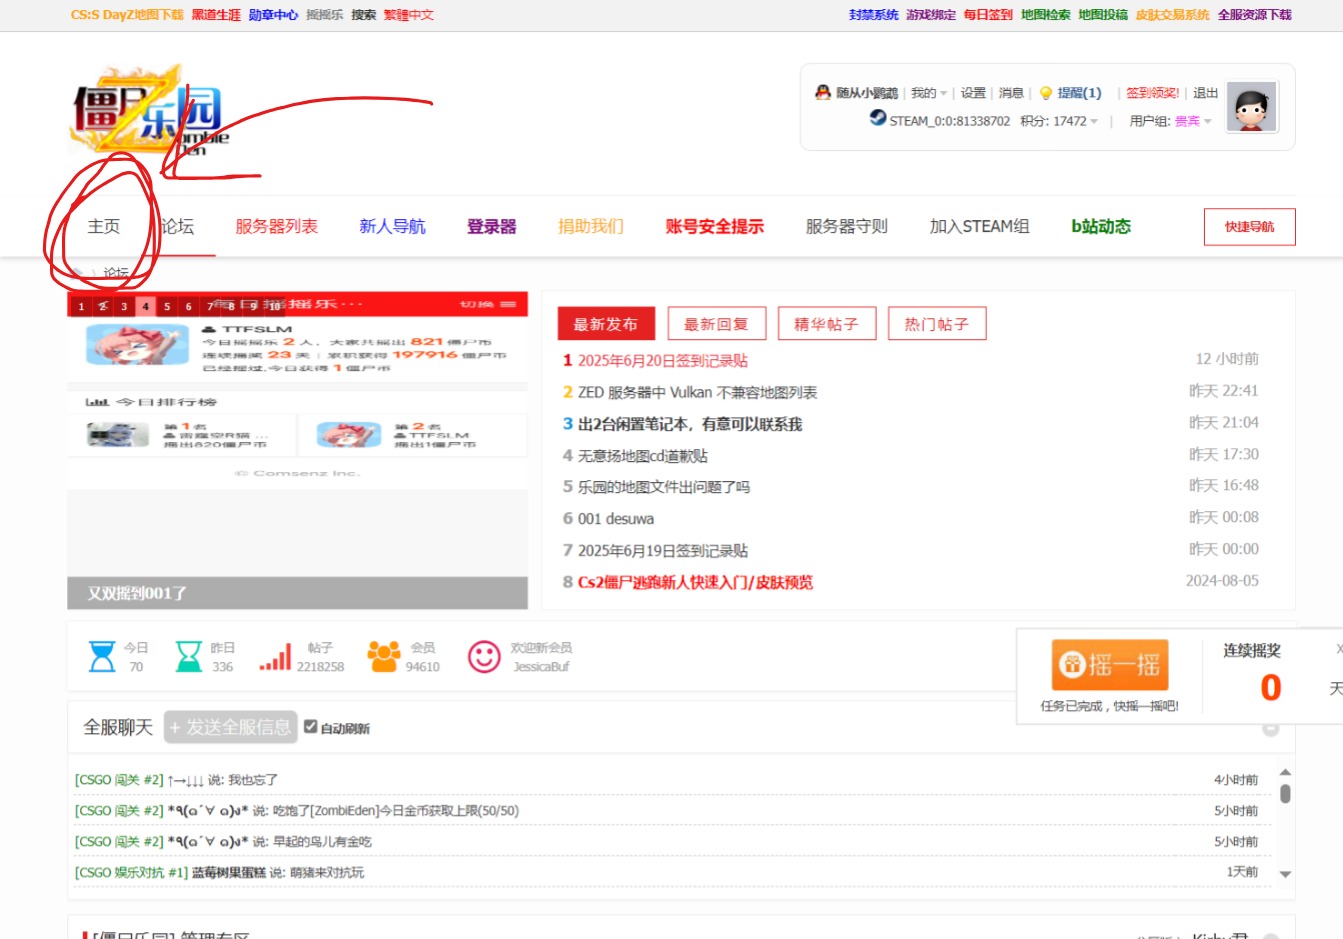Click the 昨日 hourglass stat icon
1343x939 pixels.
click(x=189, y=656)
